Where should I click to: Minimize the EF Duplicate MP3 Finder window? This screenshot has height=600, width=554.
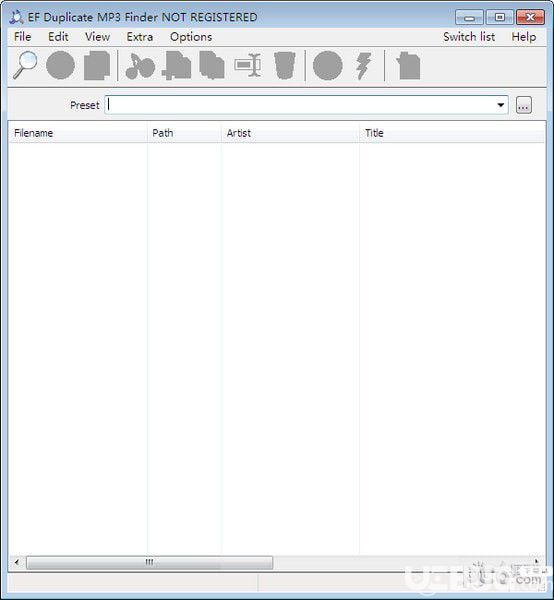[469, 18]
